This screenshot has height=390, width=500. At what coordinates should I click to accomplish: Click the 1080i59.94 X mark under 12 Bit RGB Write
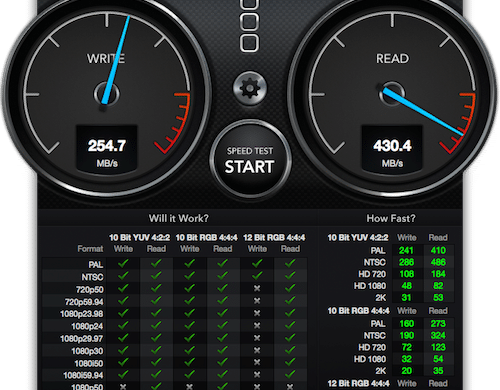click(x=257, y=375)
